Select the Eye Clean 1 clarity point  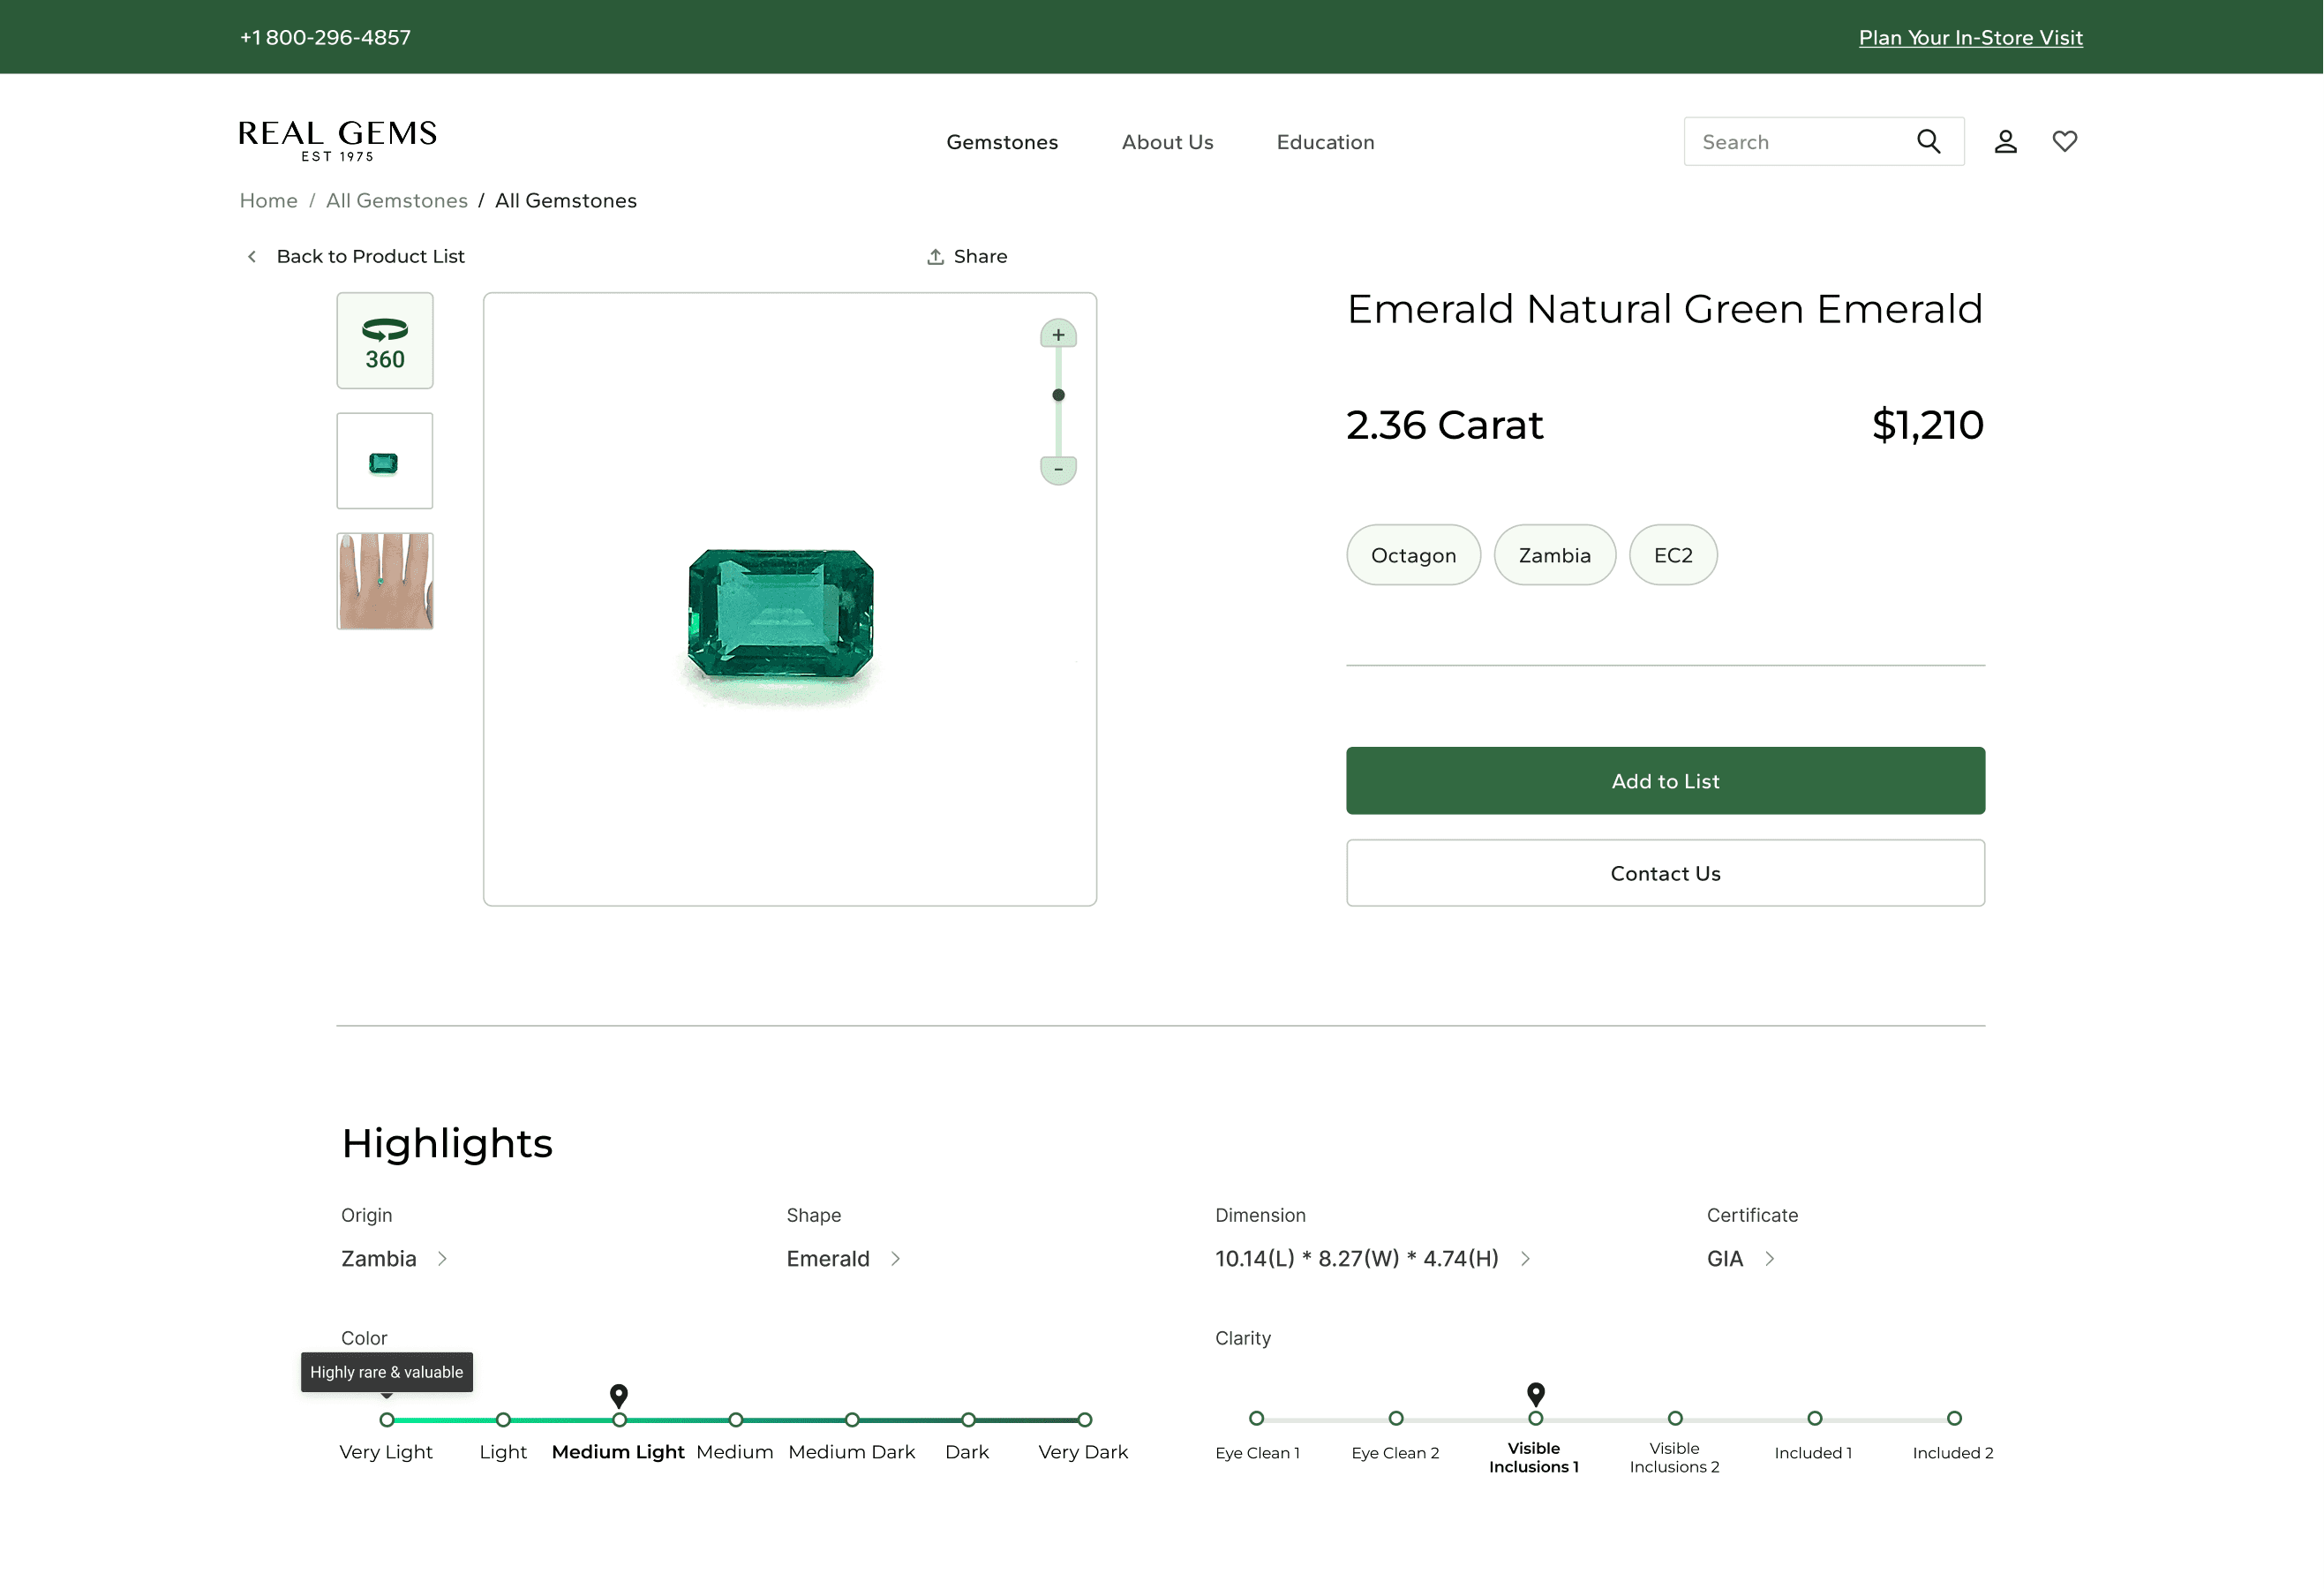click(x=1256, y=1418)
